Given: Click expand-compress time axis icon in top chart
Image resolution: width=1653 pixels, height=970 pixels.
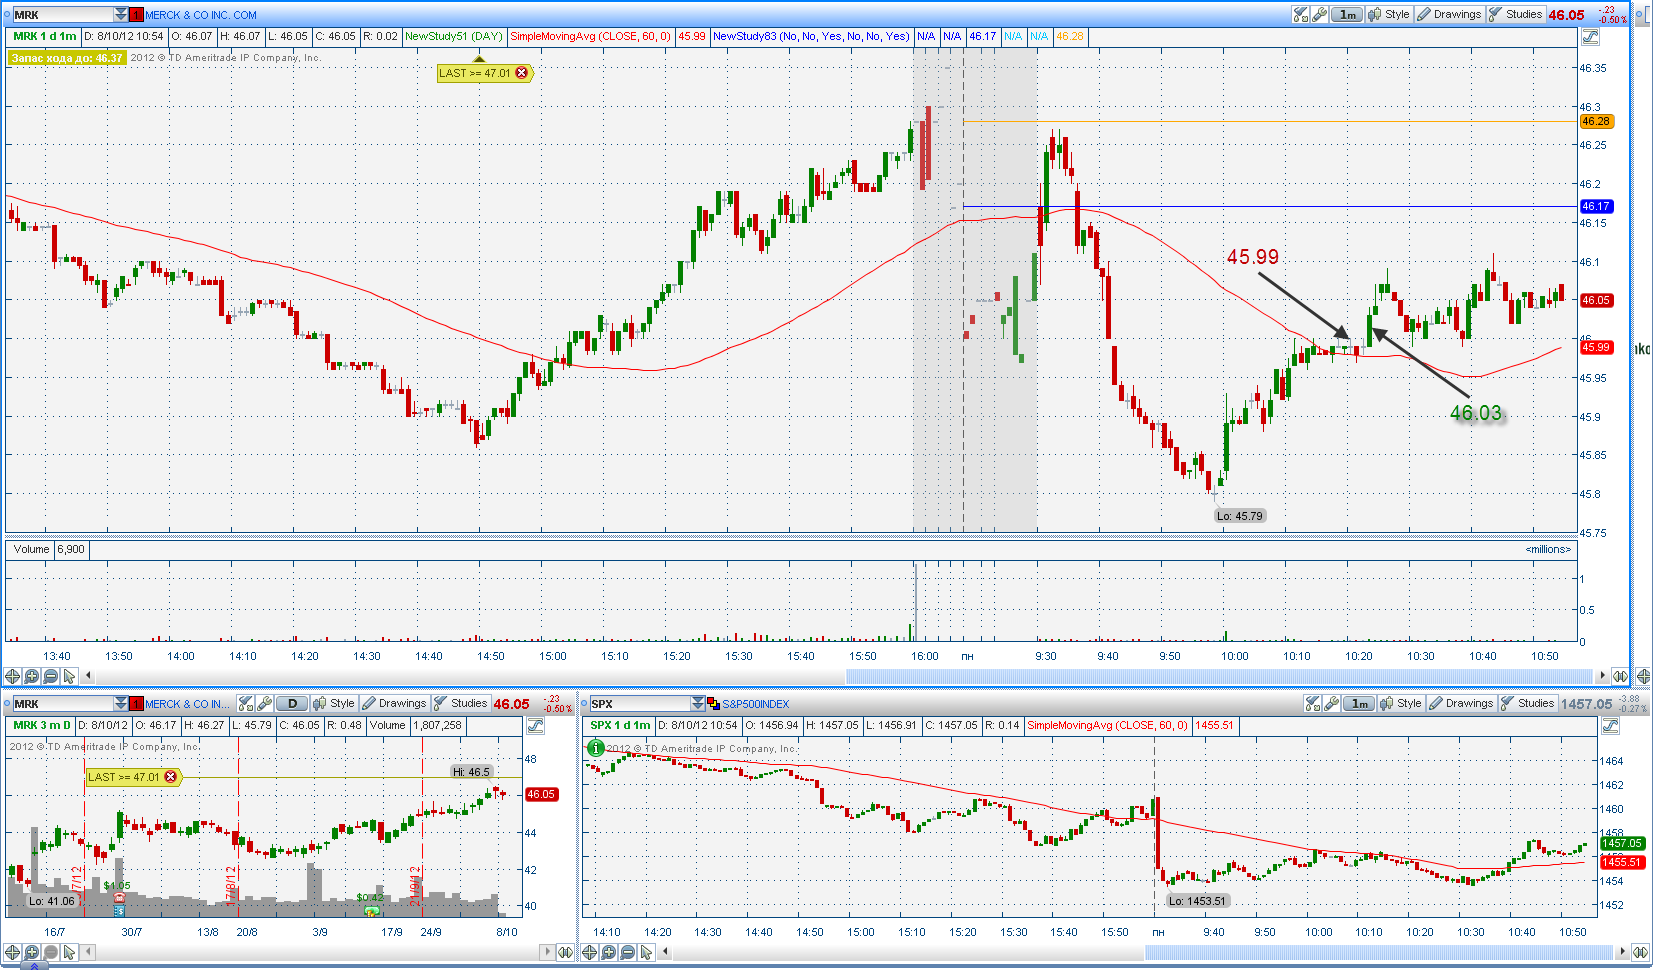Looking at the screenshot, I should [x=1620, y=676].
